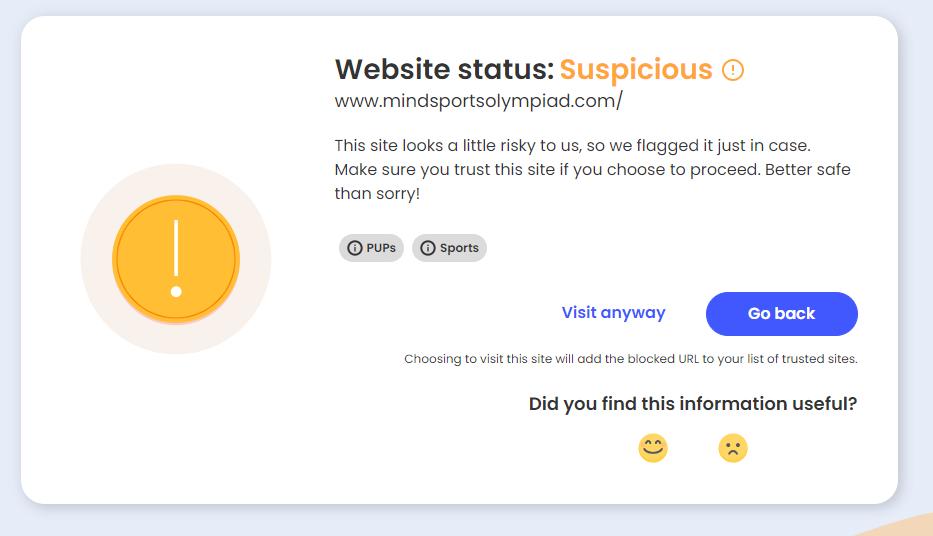Click the orange Suspicious status word
Viewport: 933px width, 536px height.
pos(636,70)
